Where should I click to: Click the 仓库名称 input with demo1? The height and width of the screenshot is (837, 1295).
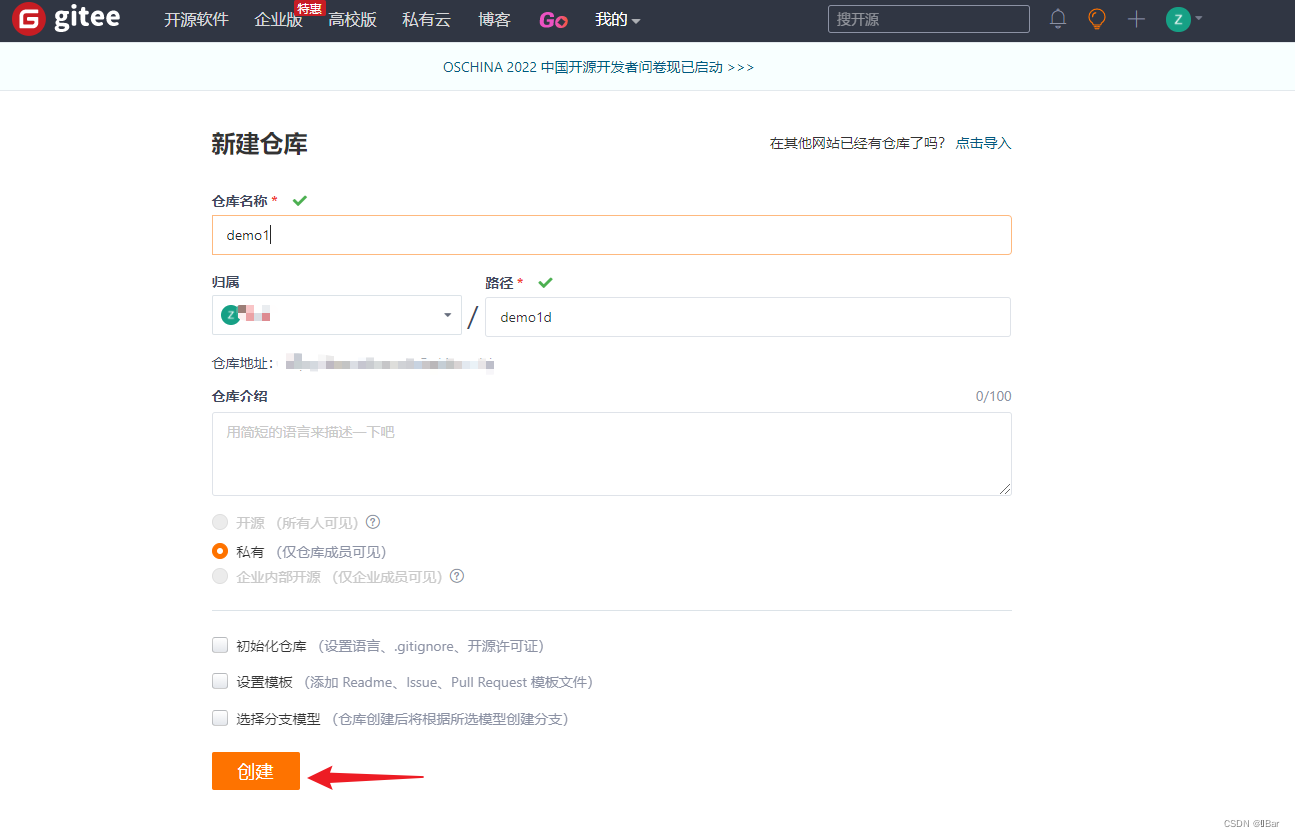611,235
